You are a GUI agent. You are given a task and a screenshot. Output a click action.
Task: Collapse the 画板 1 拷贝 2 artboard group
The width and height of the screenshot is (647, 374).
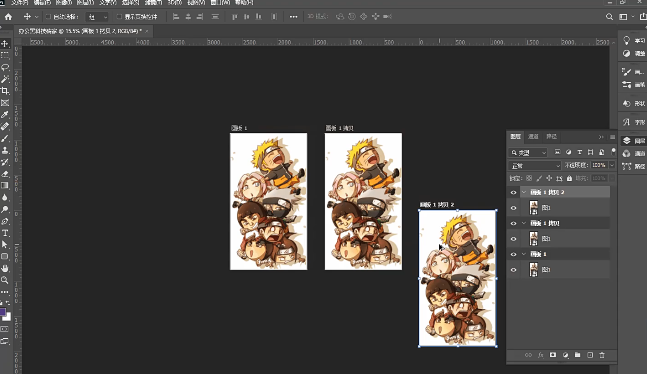click(x=524, y=192)
